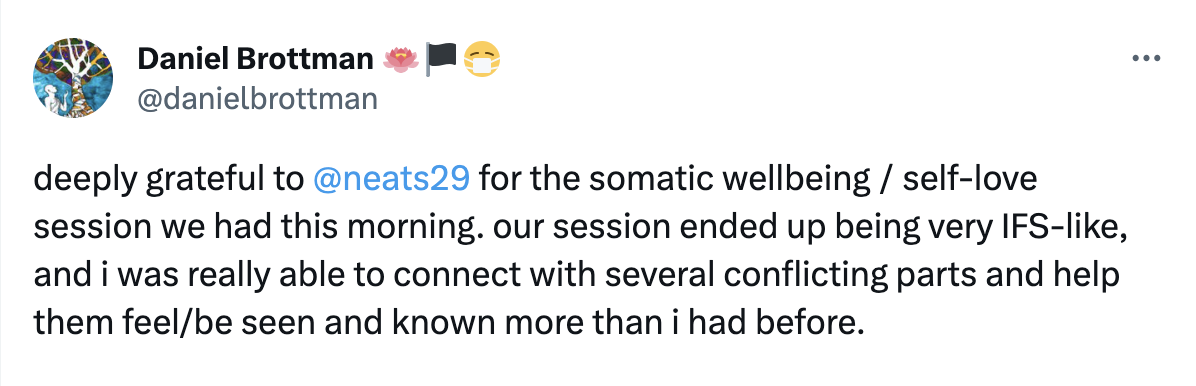1196x386 pixels.
Task: Click the lotus flower emoji beside the name
Action: click(x=400, y=59)
